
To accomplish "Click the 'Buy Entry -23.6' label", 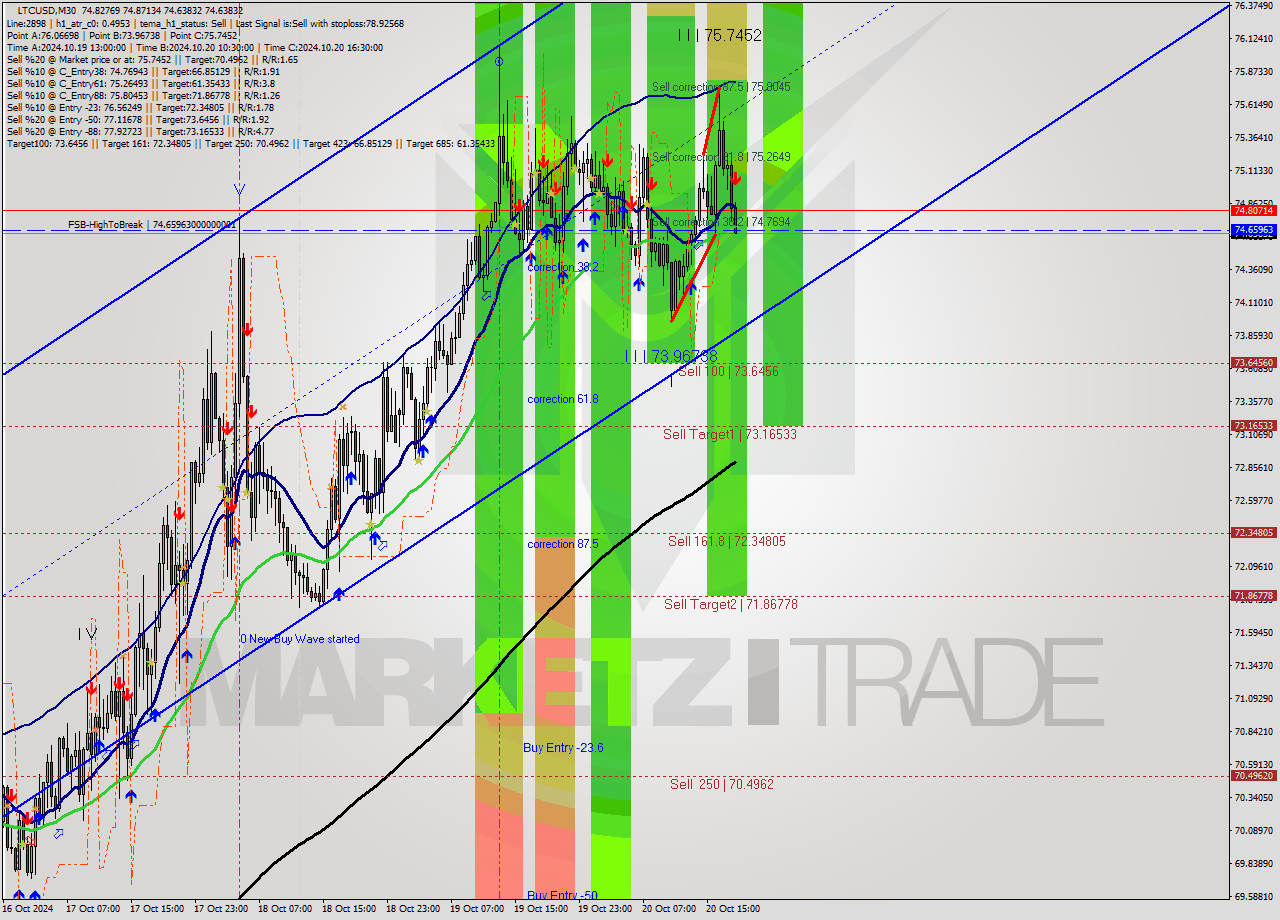I will click(563, 747).
